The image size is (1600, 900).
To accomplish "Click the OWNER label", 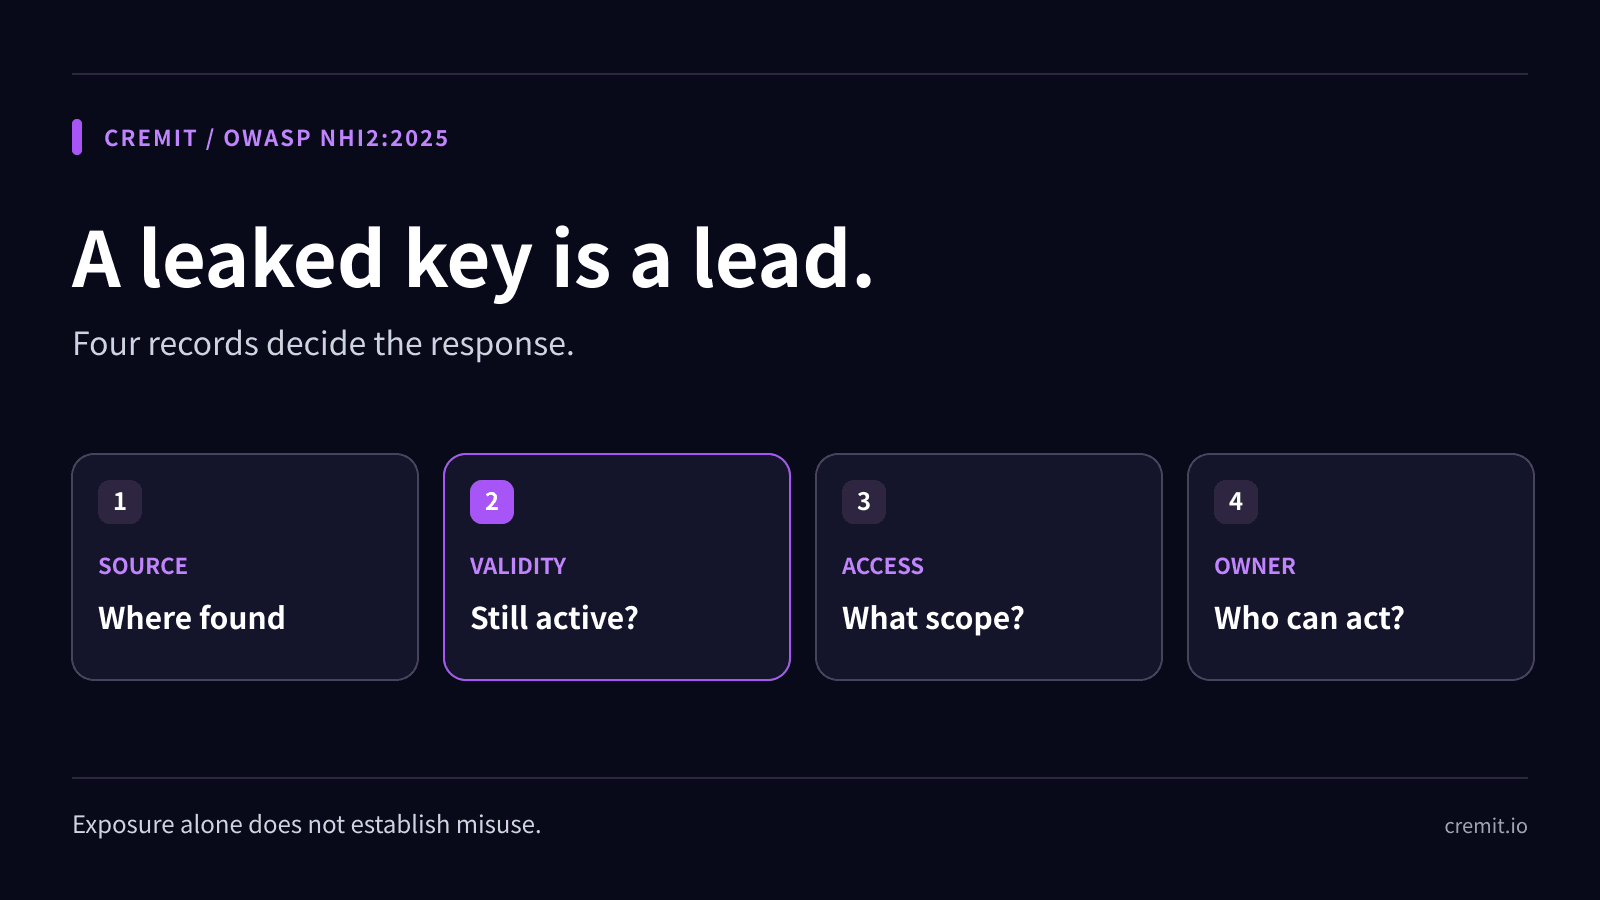I will (x=1255, y=566).
